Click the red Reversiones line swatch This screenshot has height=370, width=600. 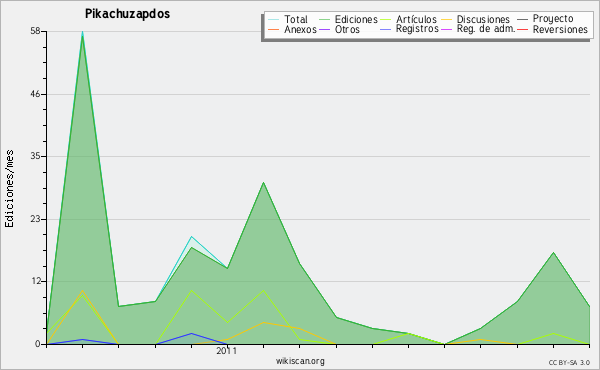tap(523, 29)
